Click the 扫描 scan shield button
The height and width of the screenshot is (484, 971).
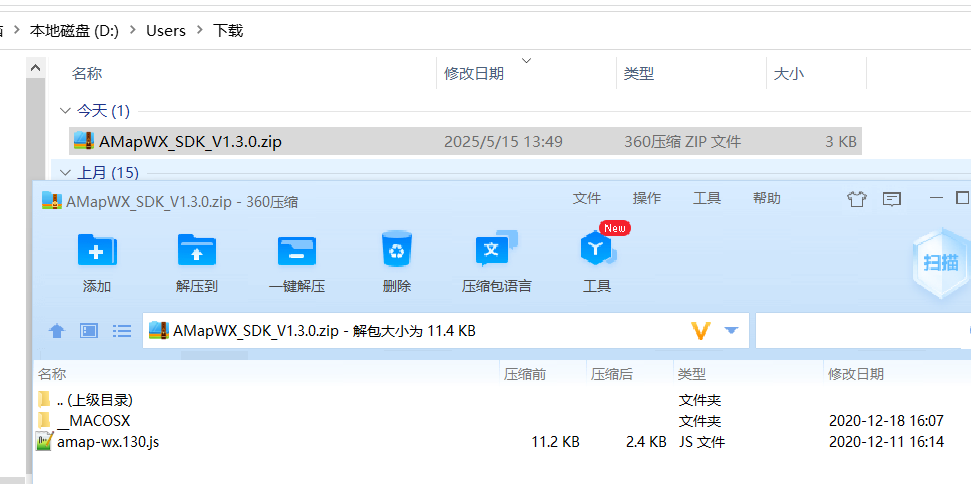pos(942,263)
